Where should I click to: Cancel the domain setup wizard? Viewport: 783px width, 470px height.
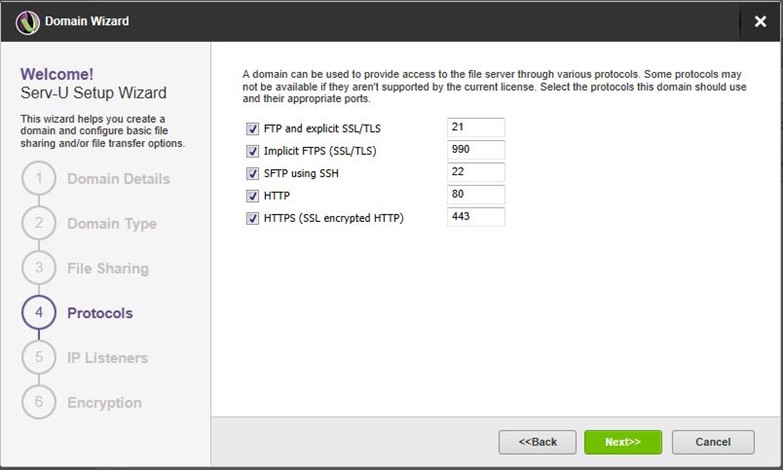point(713,442)
